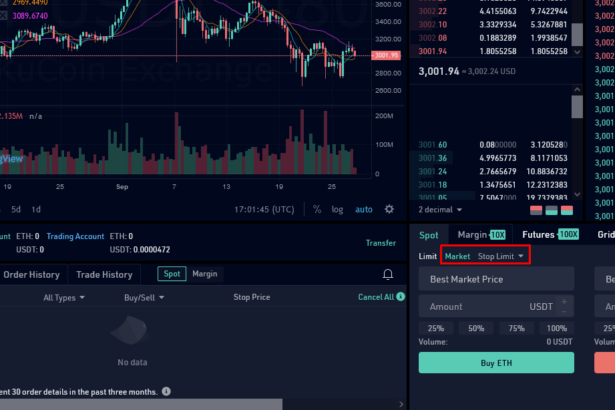Select sell order row 3001.94 with 1.8055258
The height and width of the screenshot is (410, 615).
tap(494, 51)
